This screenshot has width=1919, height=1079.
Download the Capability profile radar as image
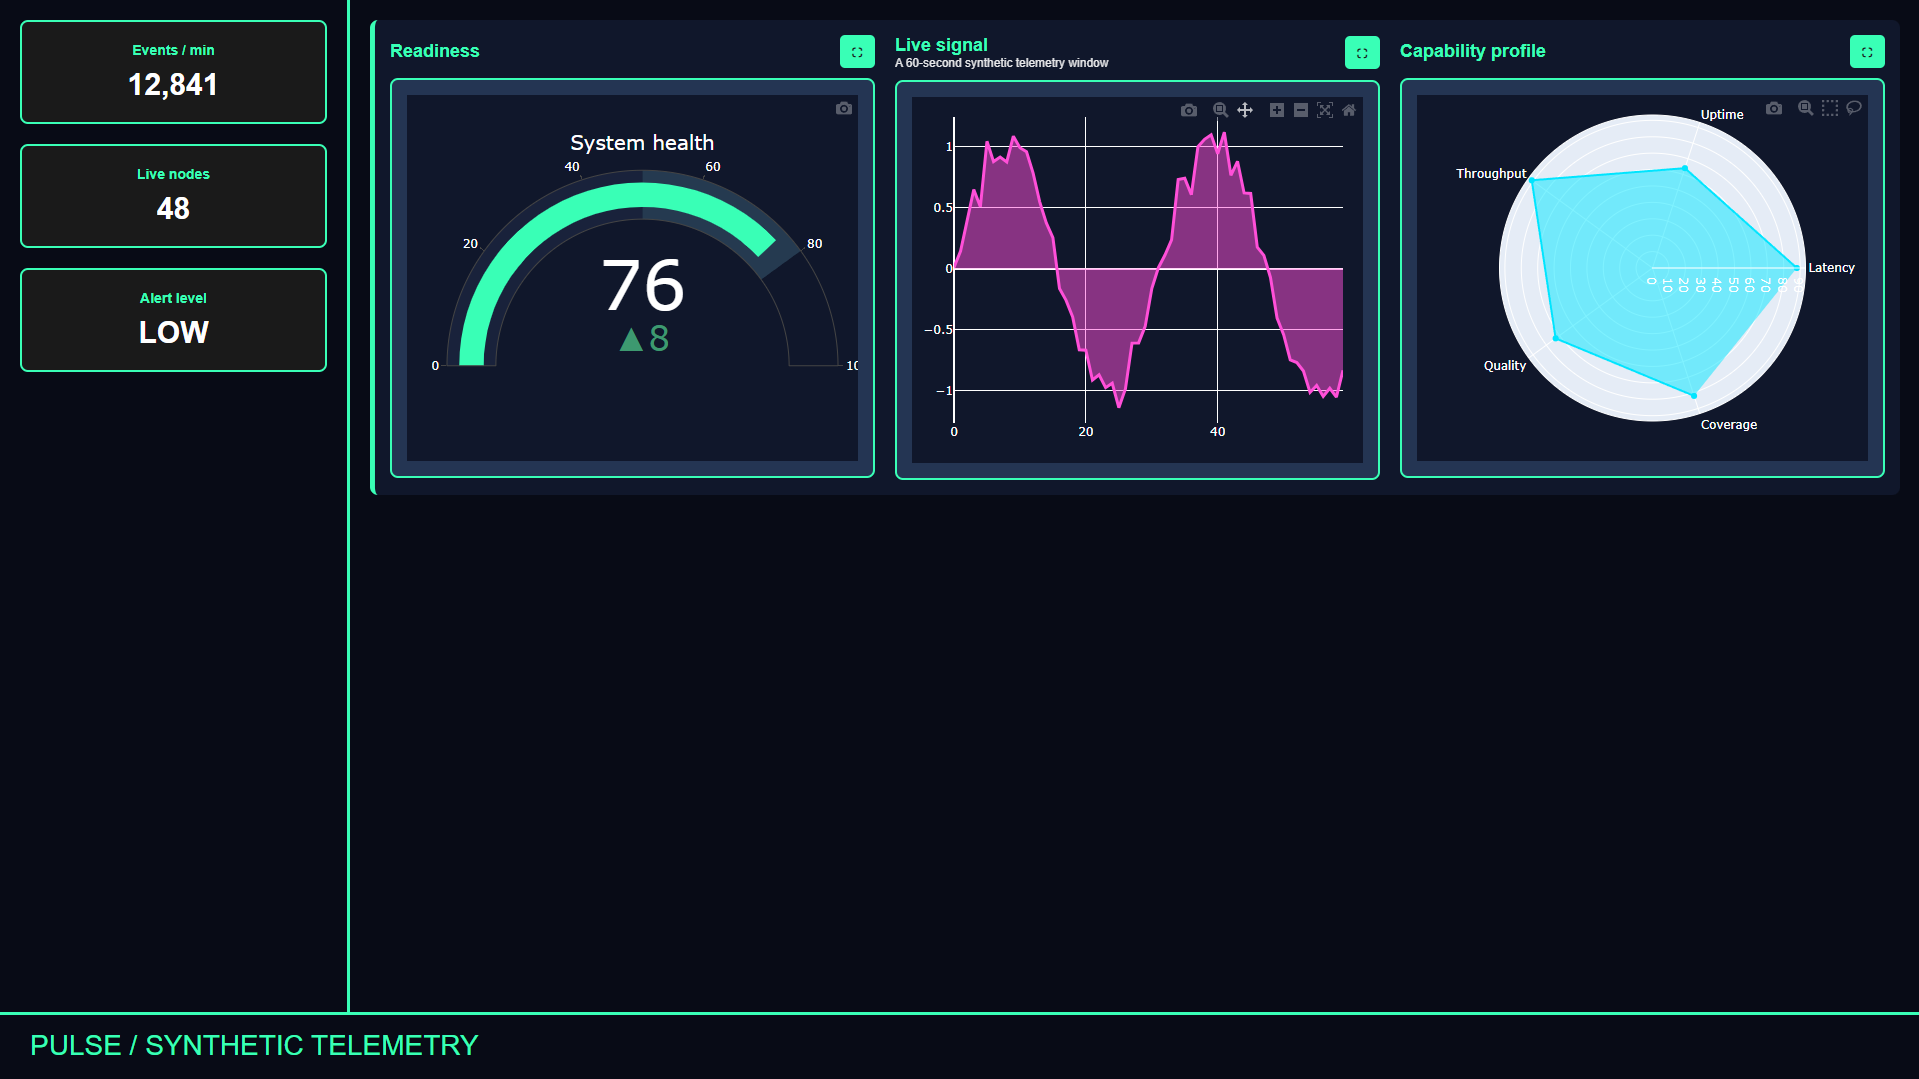[x=1774, y=108]
